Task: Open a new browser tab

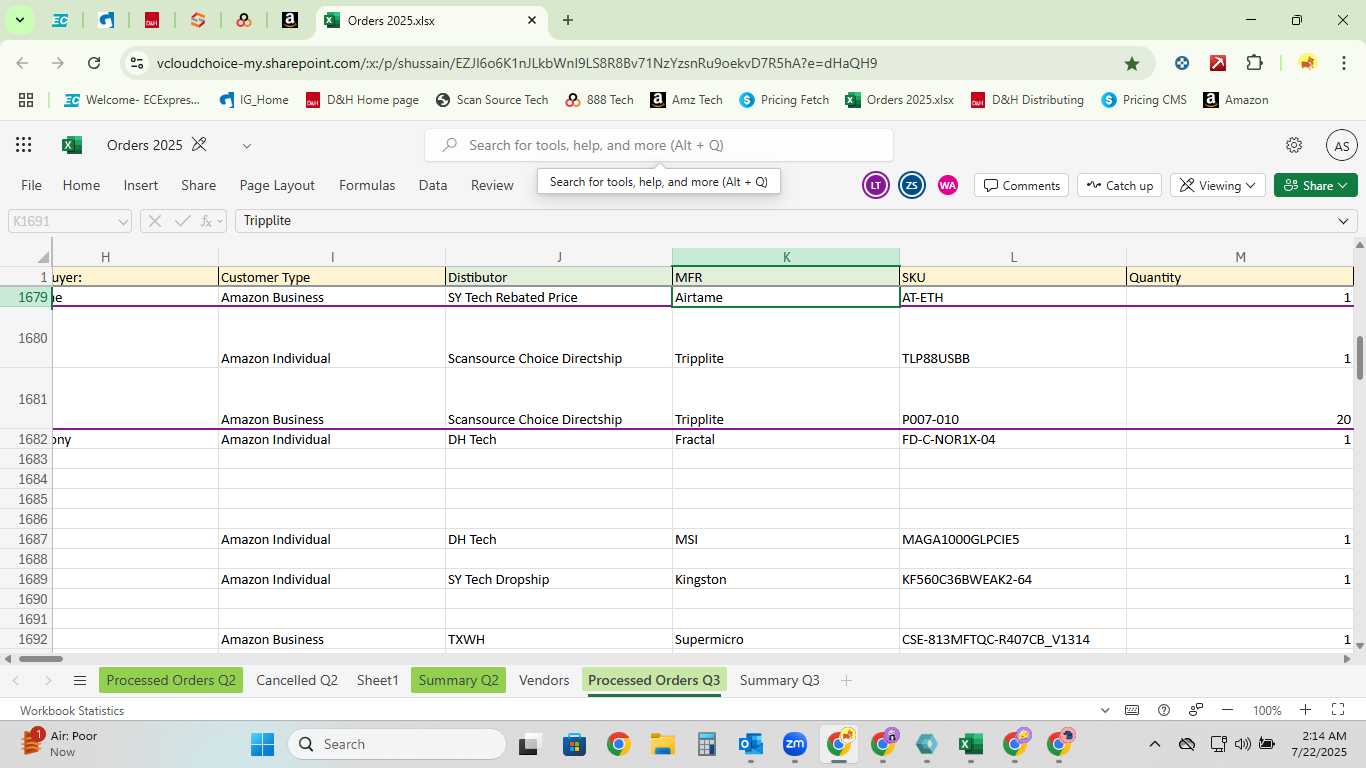Action: [568, 20]
